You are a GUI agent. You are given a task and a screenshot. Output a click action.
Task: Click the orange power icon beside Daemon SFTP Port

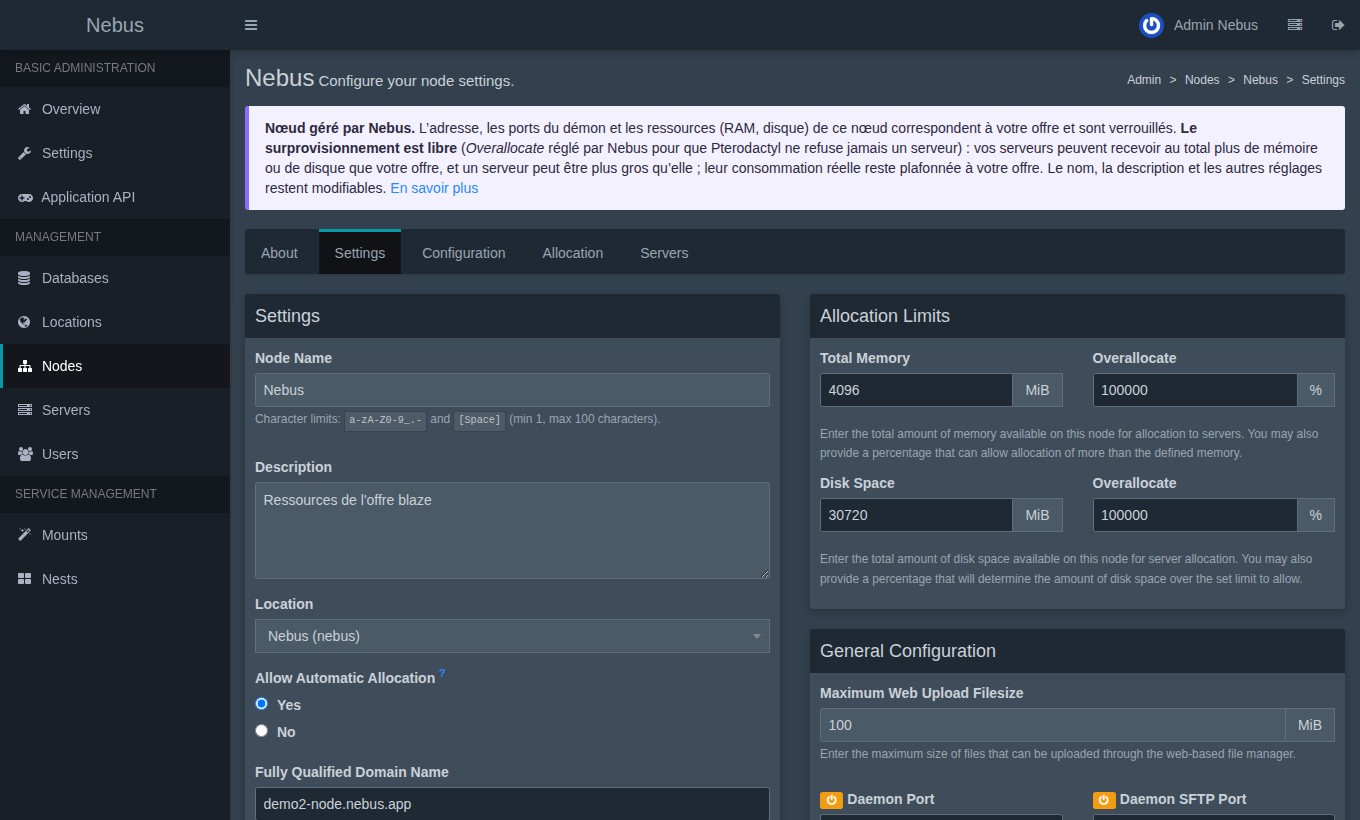1104,800
